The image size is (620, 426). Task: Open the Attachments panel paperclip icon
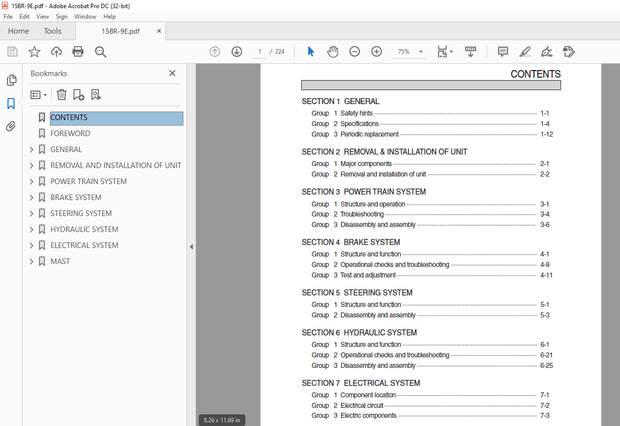tap(11, 127)
